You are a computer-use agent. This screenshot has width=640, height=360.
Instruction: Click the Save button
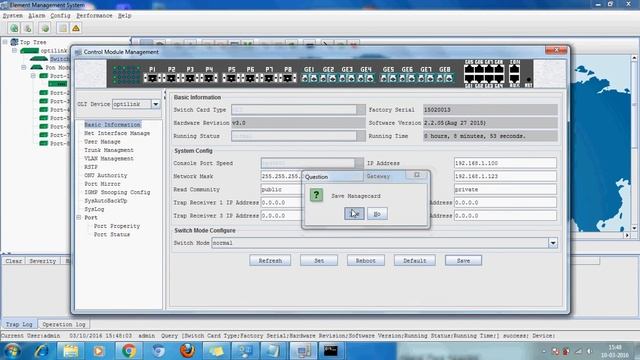click(x=463, y=260)
